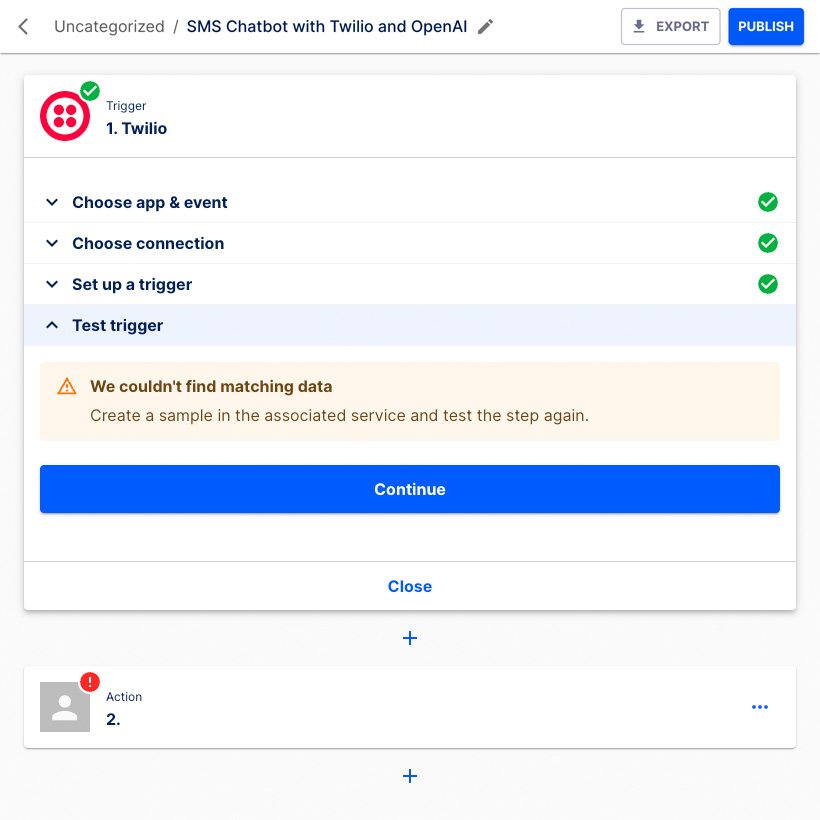Click the download icon on the Export button

(x=637, y=26)
